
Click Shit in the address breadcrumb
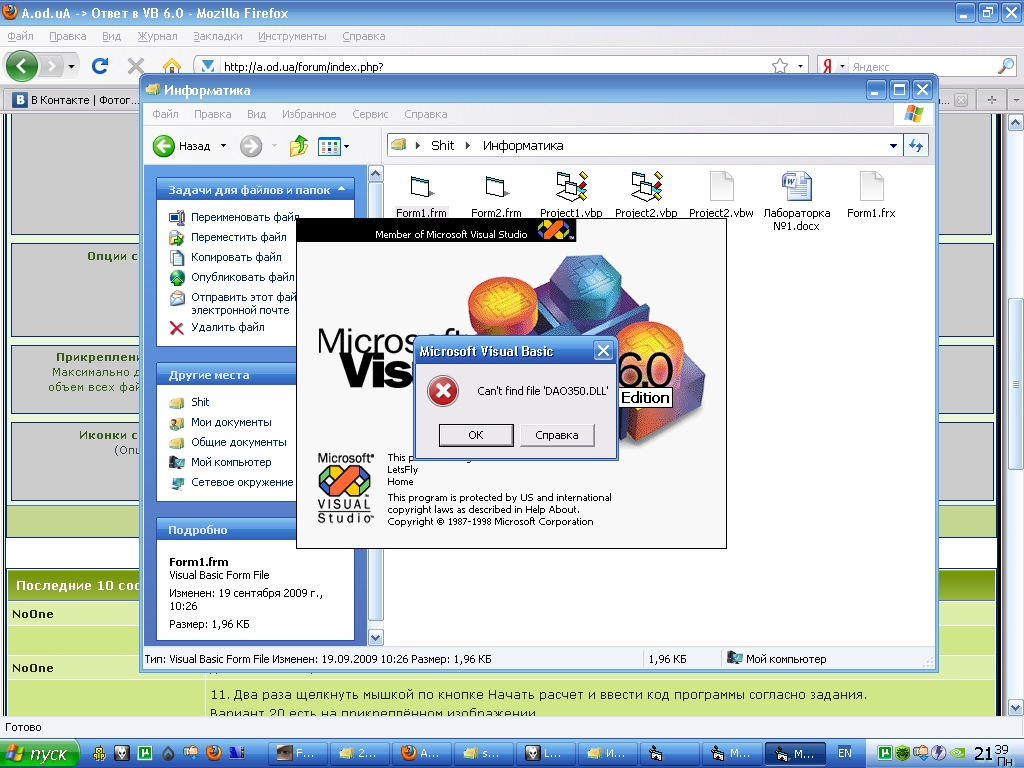coord(442,146)
